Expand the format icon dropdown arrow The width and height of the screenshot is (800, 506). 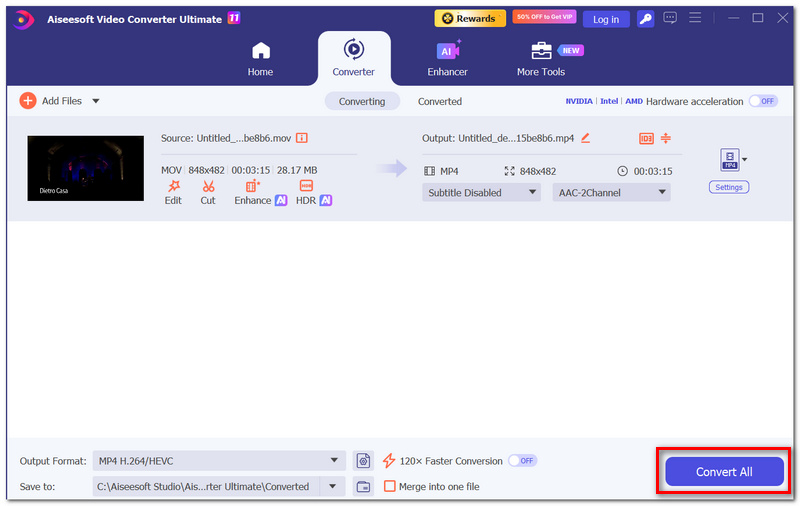745,160
